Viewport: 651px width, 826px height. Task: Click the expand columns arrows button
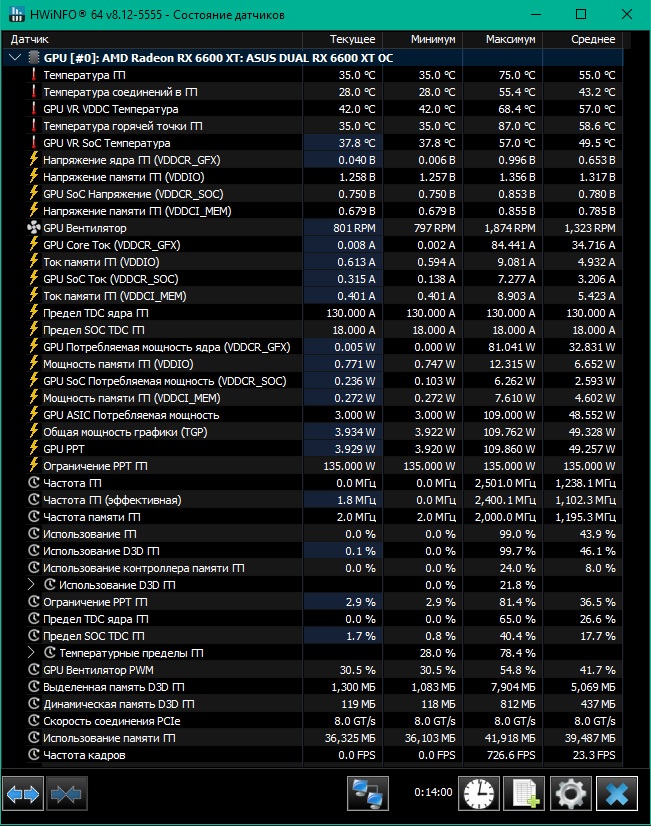(23, 793)
